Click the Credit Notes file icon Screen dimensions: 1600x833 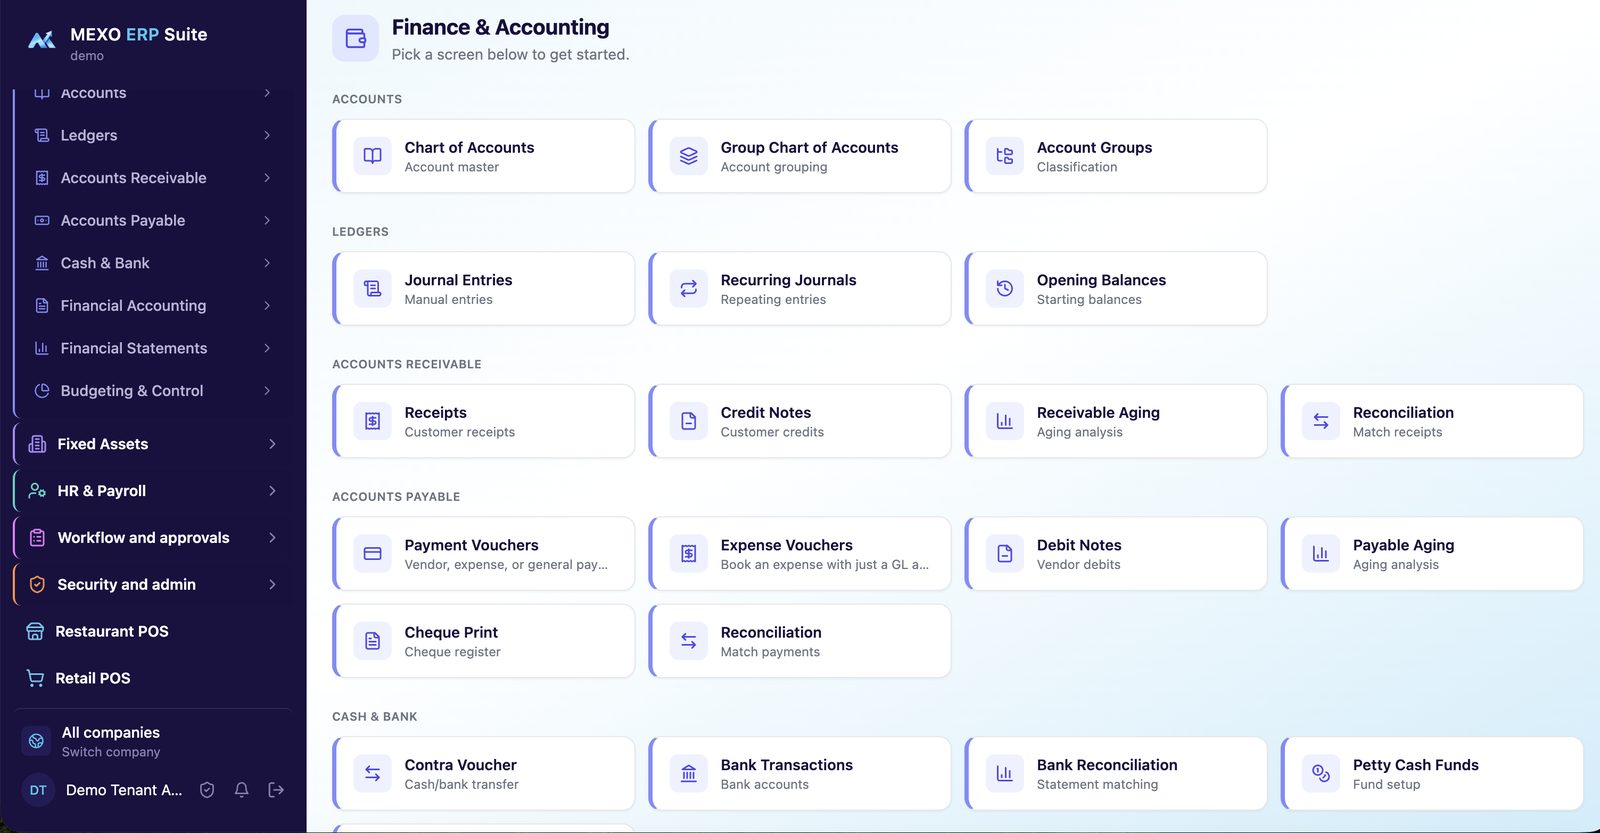[689, 421]
